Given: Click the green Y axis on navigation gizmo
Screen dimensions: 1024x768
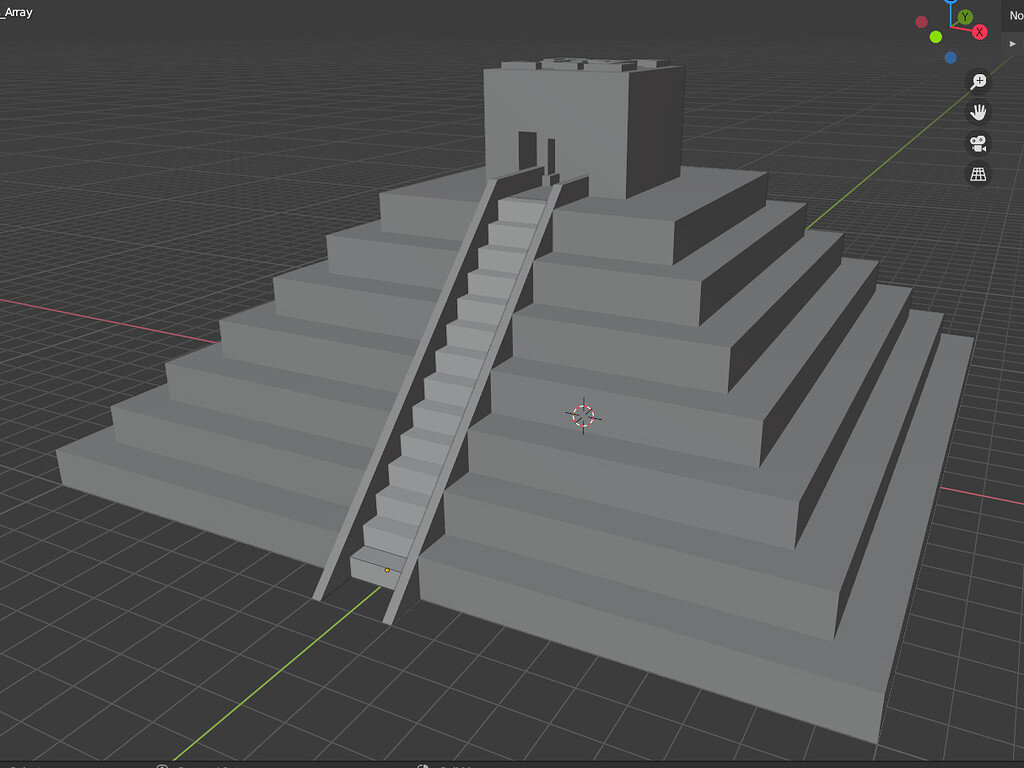Looking at the screenshot, I should coord(965,17).
